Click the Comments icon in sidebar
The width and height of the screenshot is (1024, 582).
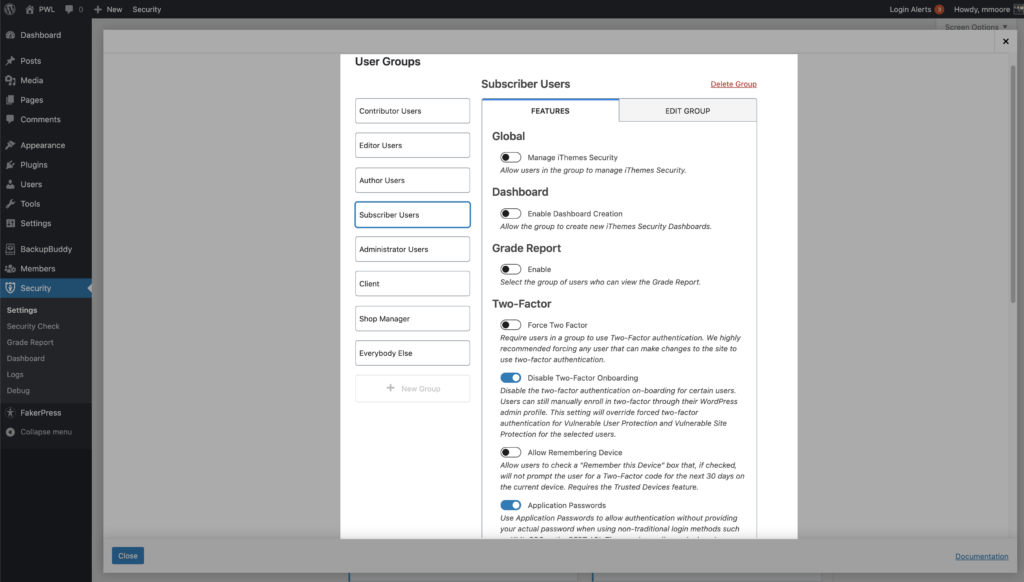(10, 120)
